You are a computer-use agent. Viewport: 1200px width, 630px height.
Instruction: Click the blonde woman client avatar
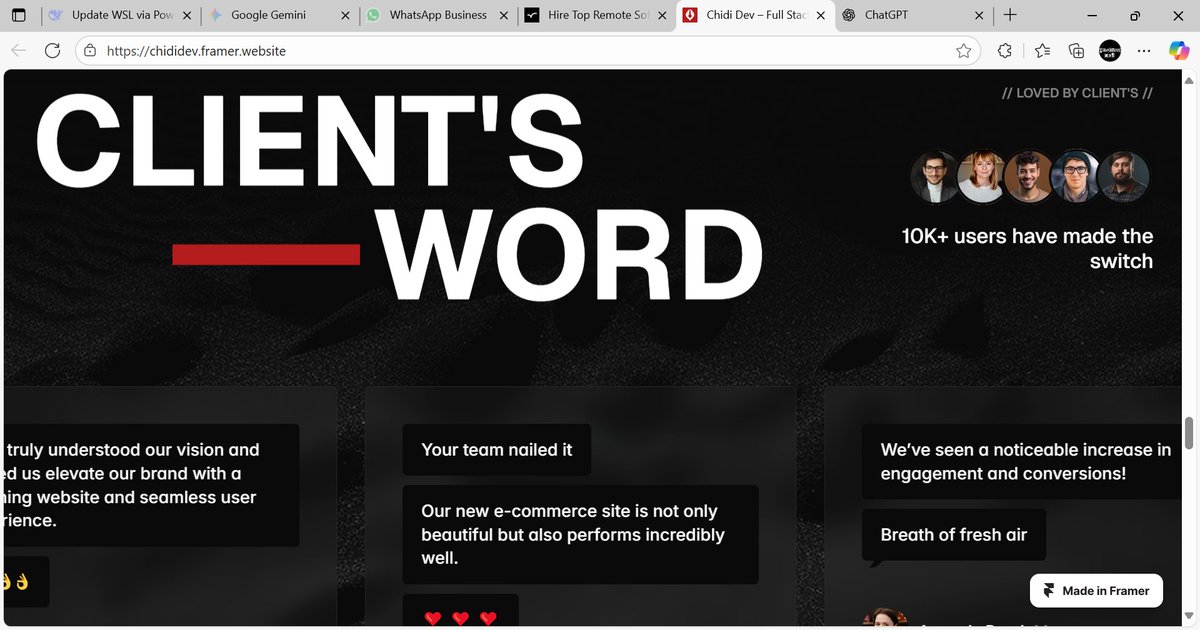pos(981,177)
